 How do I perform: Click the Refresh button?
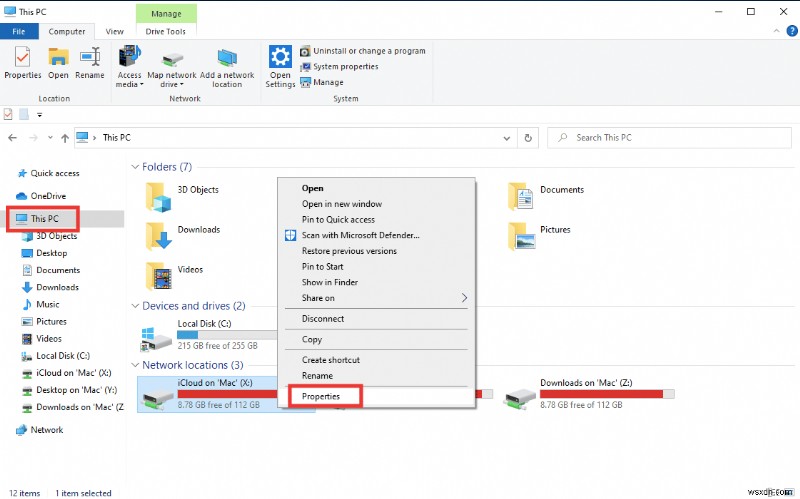(x=528, y=138)
